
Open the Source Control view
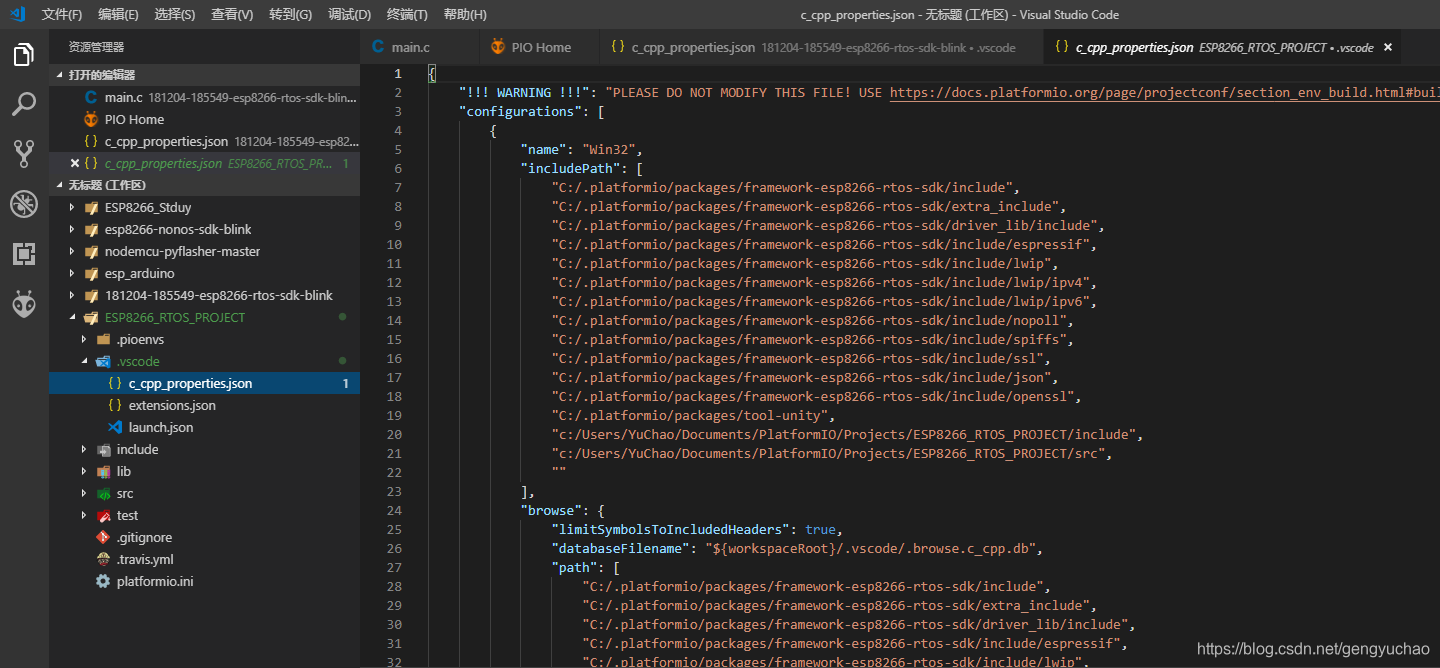pyautogui.click(x=24, y=153)
